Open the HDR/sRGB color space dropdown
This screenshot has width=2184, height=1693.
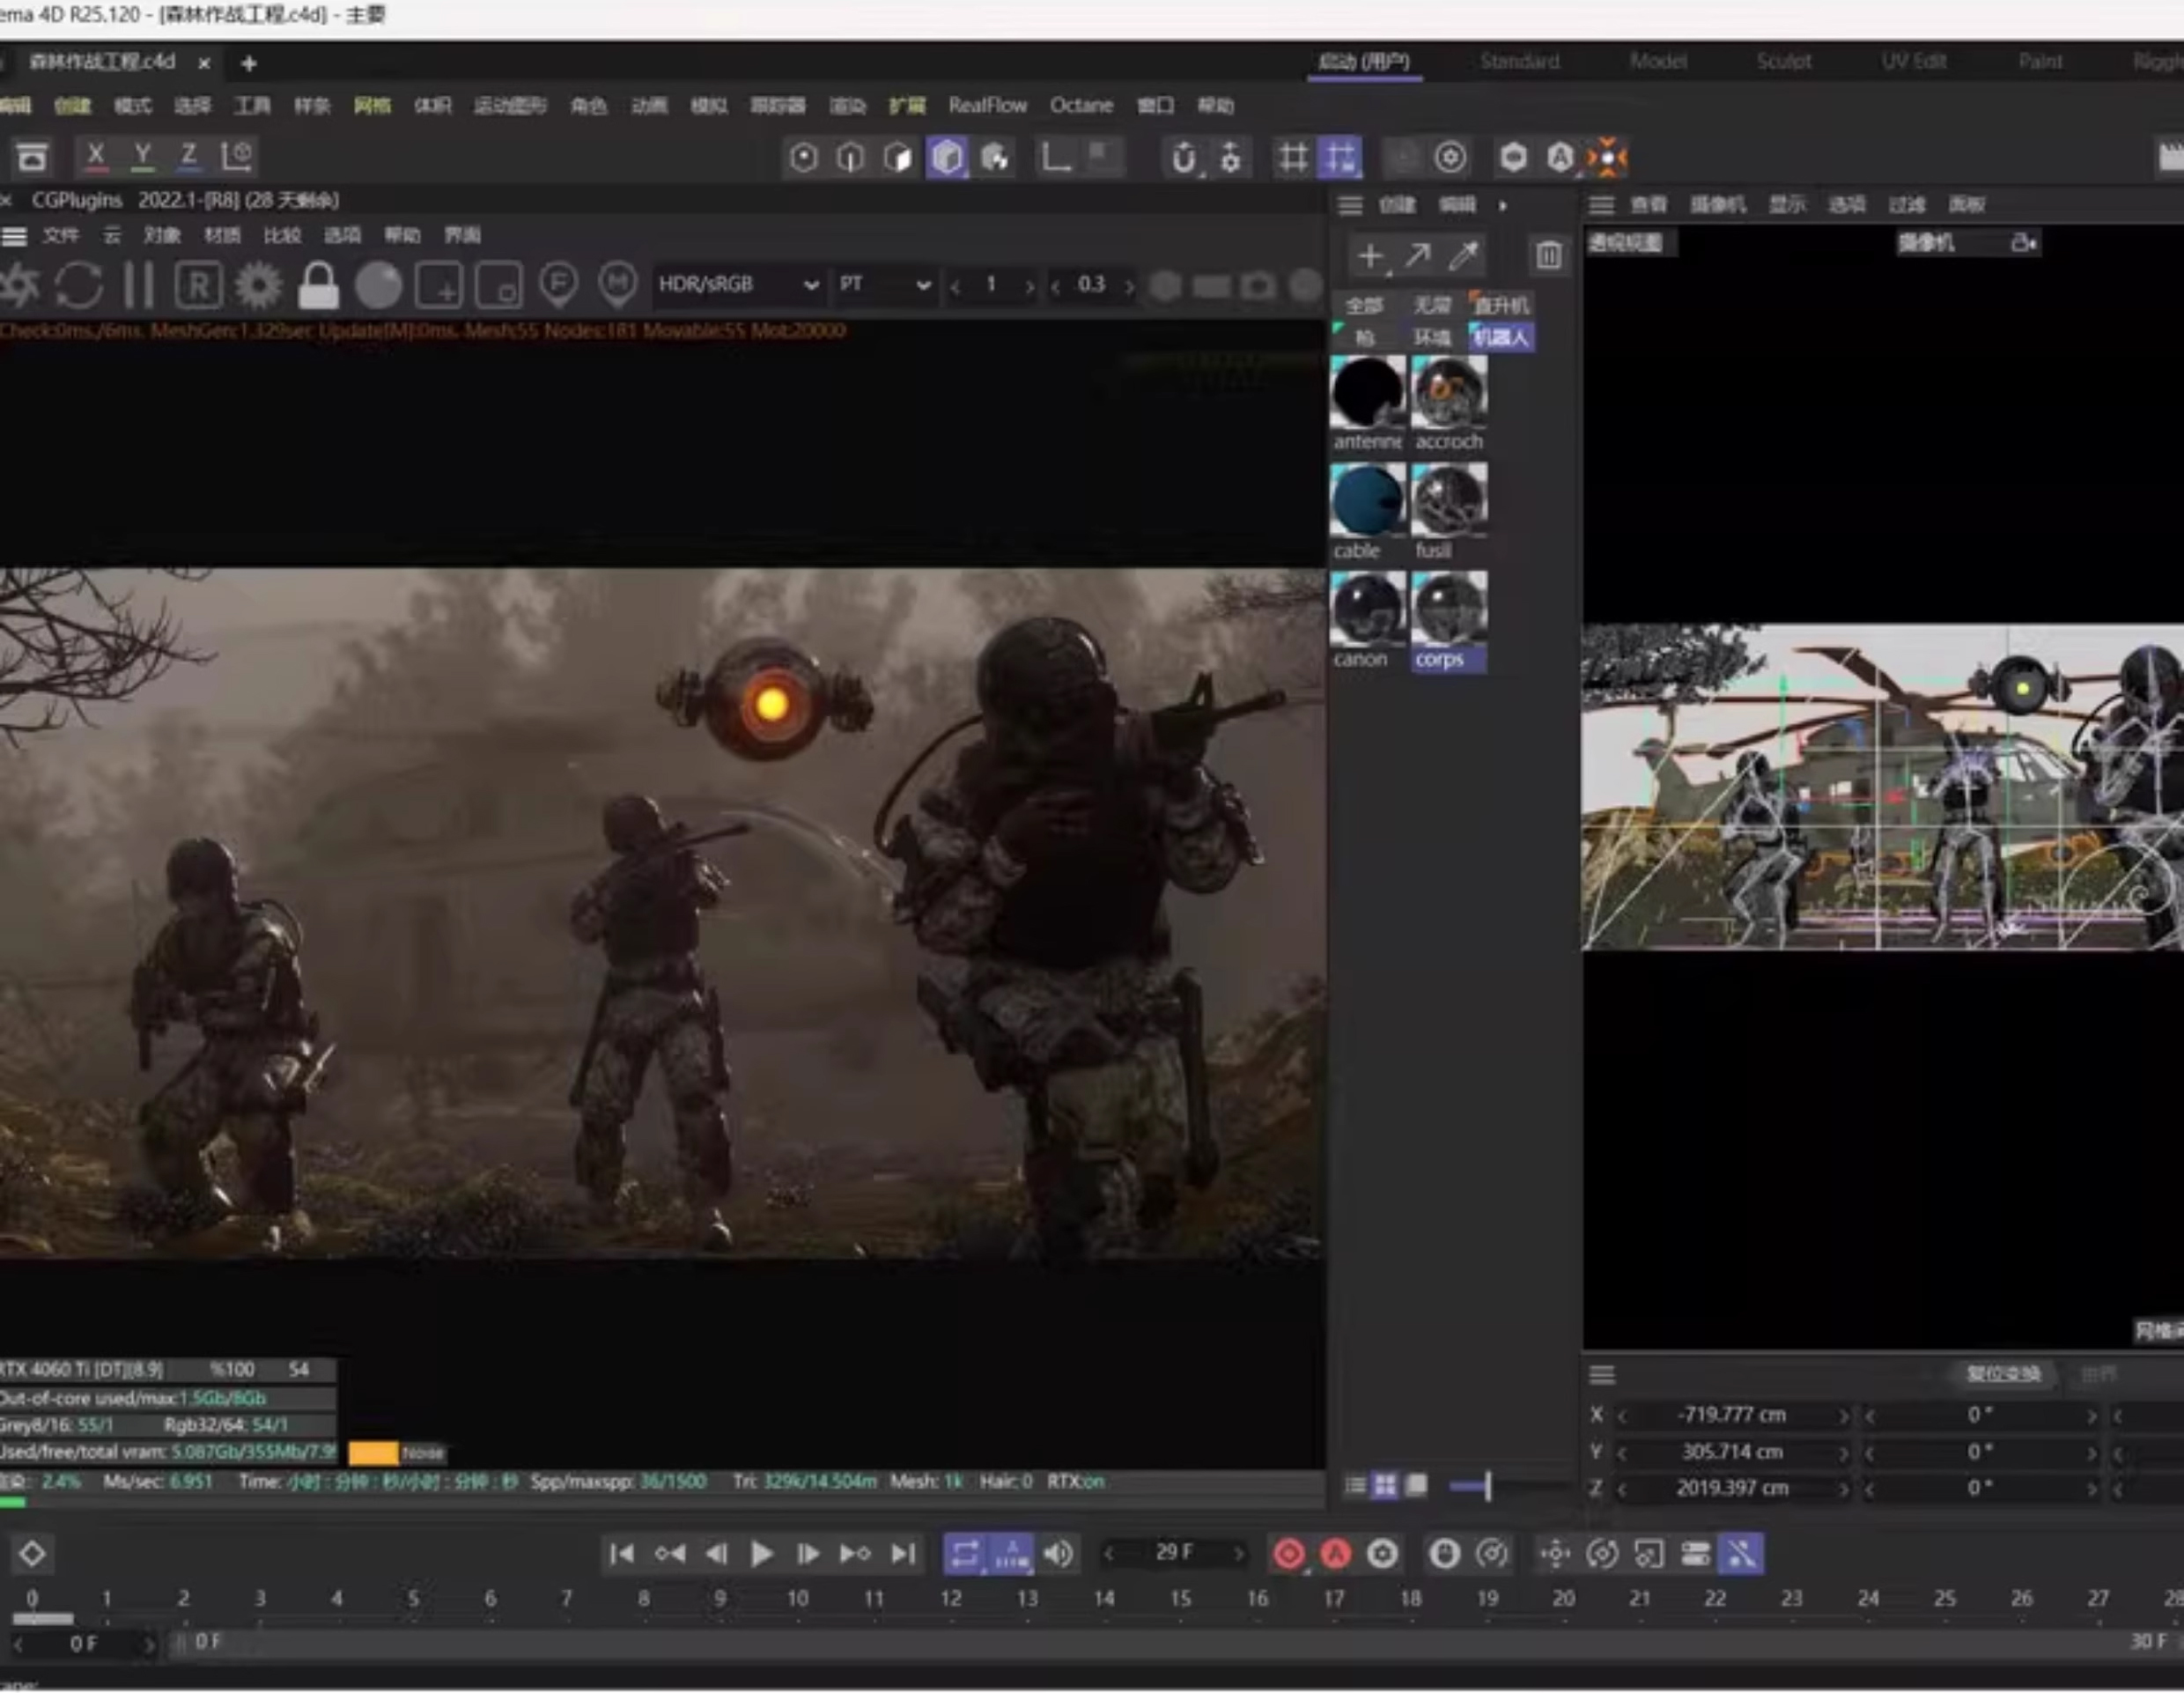click(x=738, y=285)
